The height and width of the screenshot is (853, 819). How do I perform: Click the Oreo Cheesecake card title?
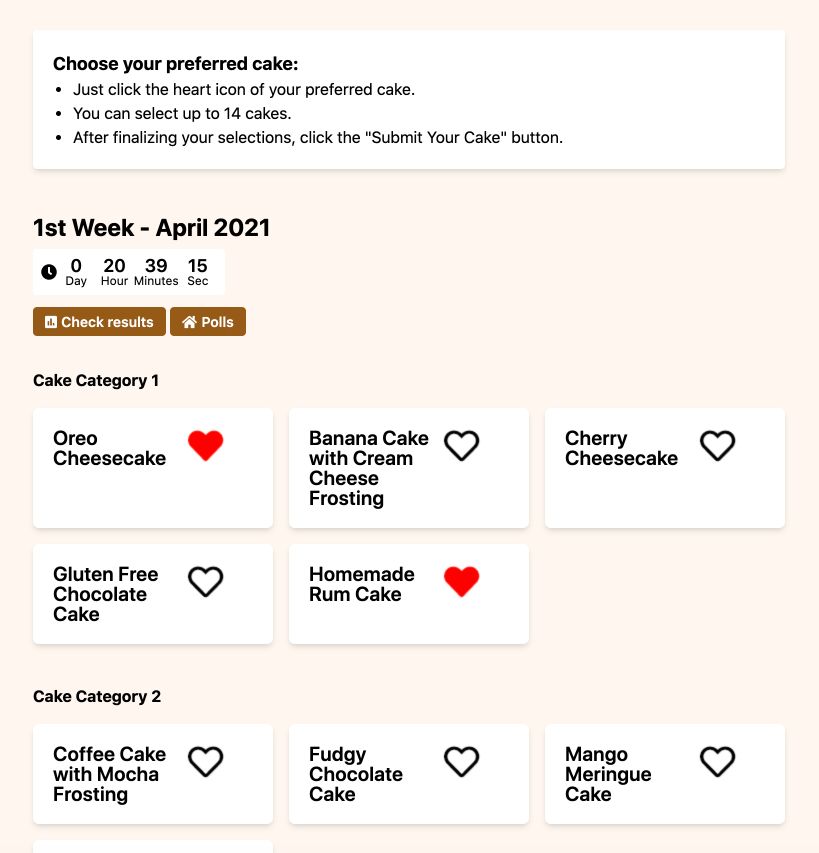tap(109, 449)
